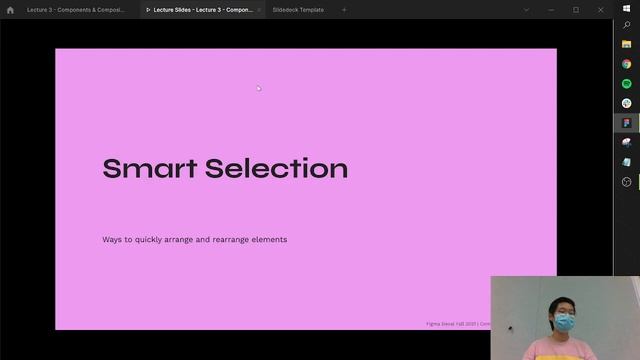
Task: Add a new tab with the plus button
Action: click(x=344, y=10)
